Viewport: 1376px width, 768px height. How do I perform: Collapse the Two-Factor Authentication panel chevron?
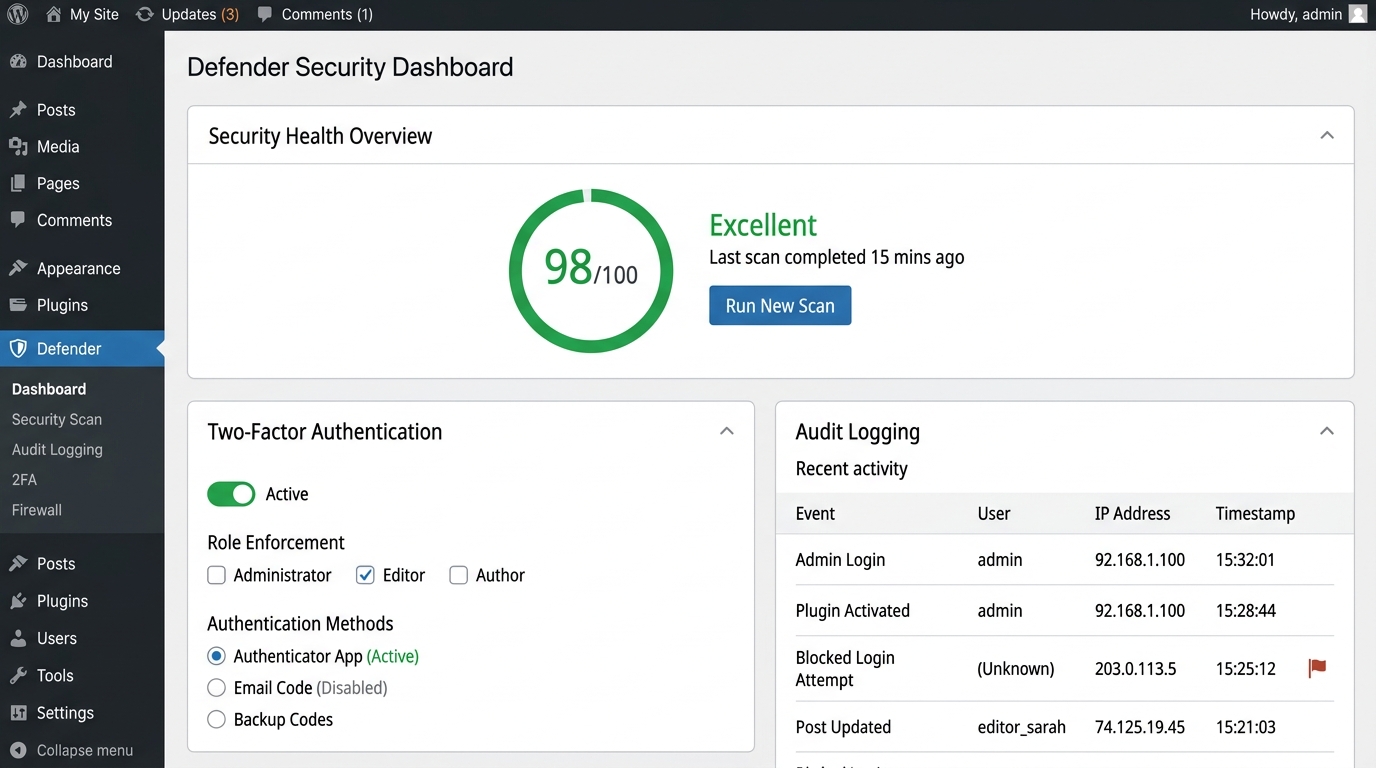click(727, 431)
